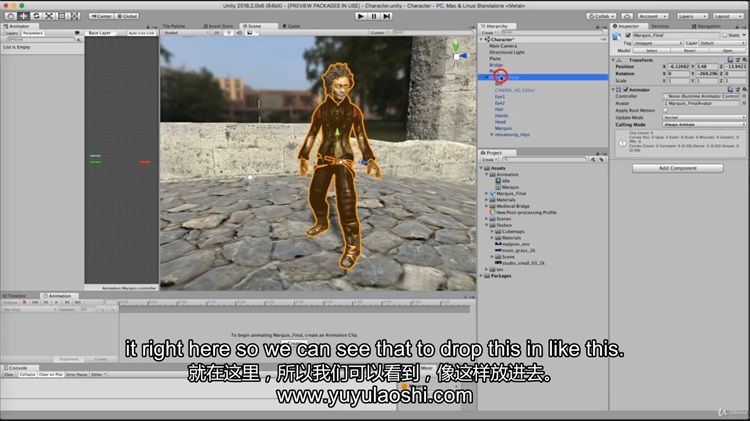Screen dimensions: 750x421
Task: Toggle the Center pivot mode button
Action: tap(101, 16)
